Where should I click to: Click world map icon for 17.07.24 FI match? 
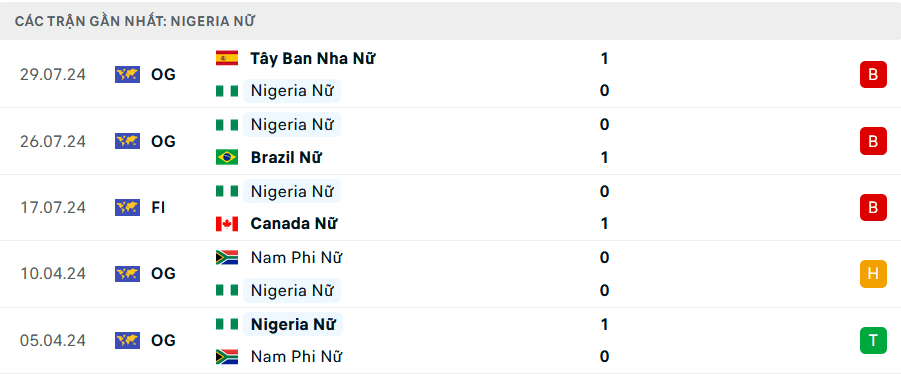coord(128,207)
